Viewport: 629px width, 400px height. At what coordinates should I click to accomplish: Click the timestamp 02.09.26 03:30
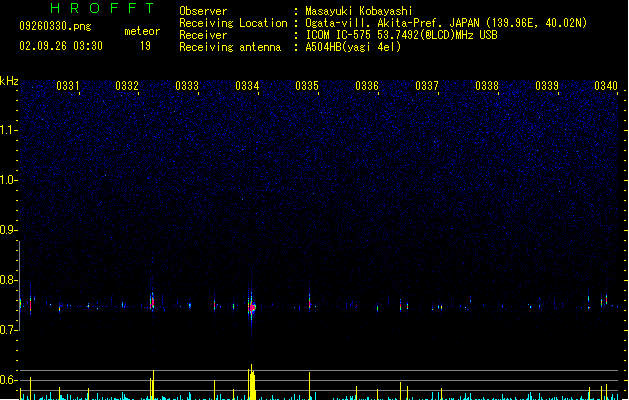(61, 46)
